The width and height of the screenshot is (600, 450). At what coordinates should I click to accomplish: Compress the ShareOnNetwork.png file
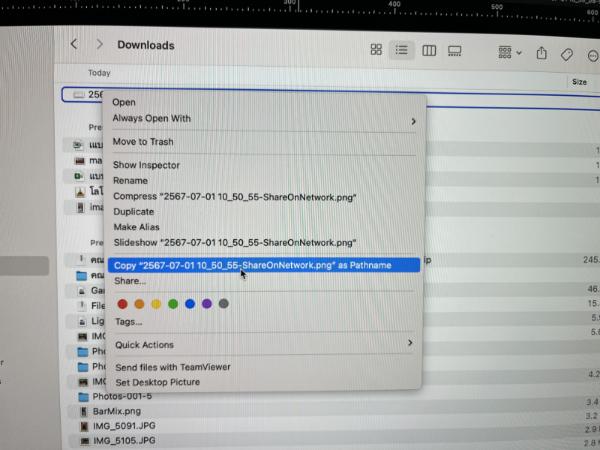pyautogui.click(x=235, y=197)
